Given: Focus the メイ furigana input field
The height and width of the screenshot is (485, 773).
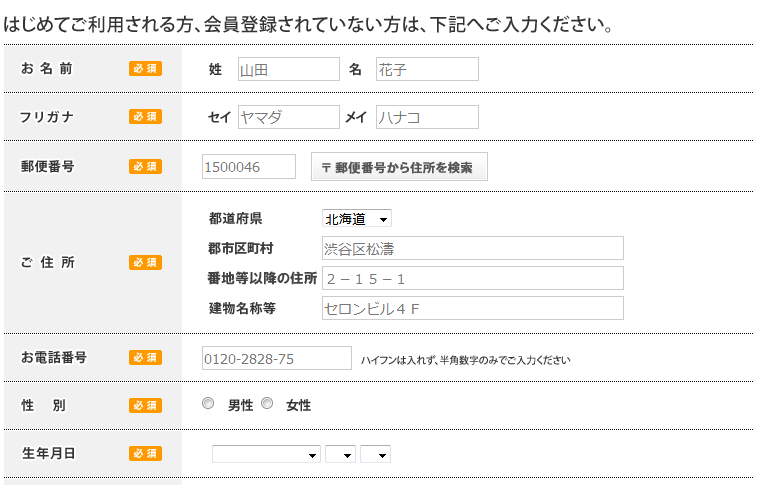Looking at the screenshot, I should tap(427, 117).
